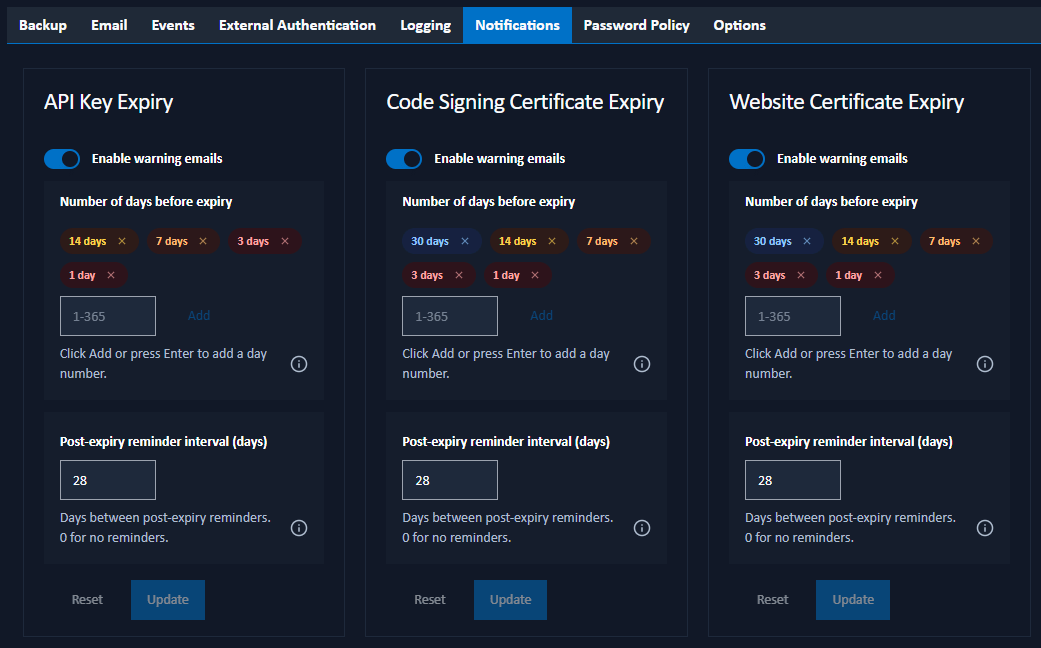Open the Logging tab
This screenshot has width=1041, height=648.
[x=426, y=25]
